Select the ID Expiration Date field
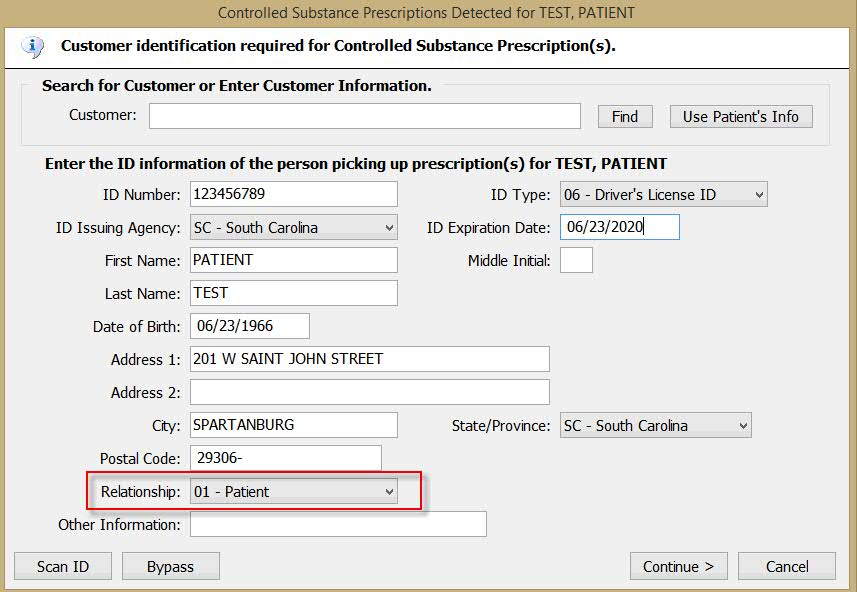The height and width of the screenshot is (592, 857). (x=619, y=227)
